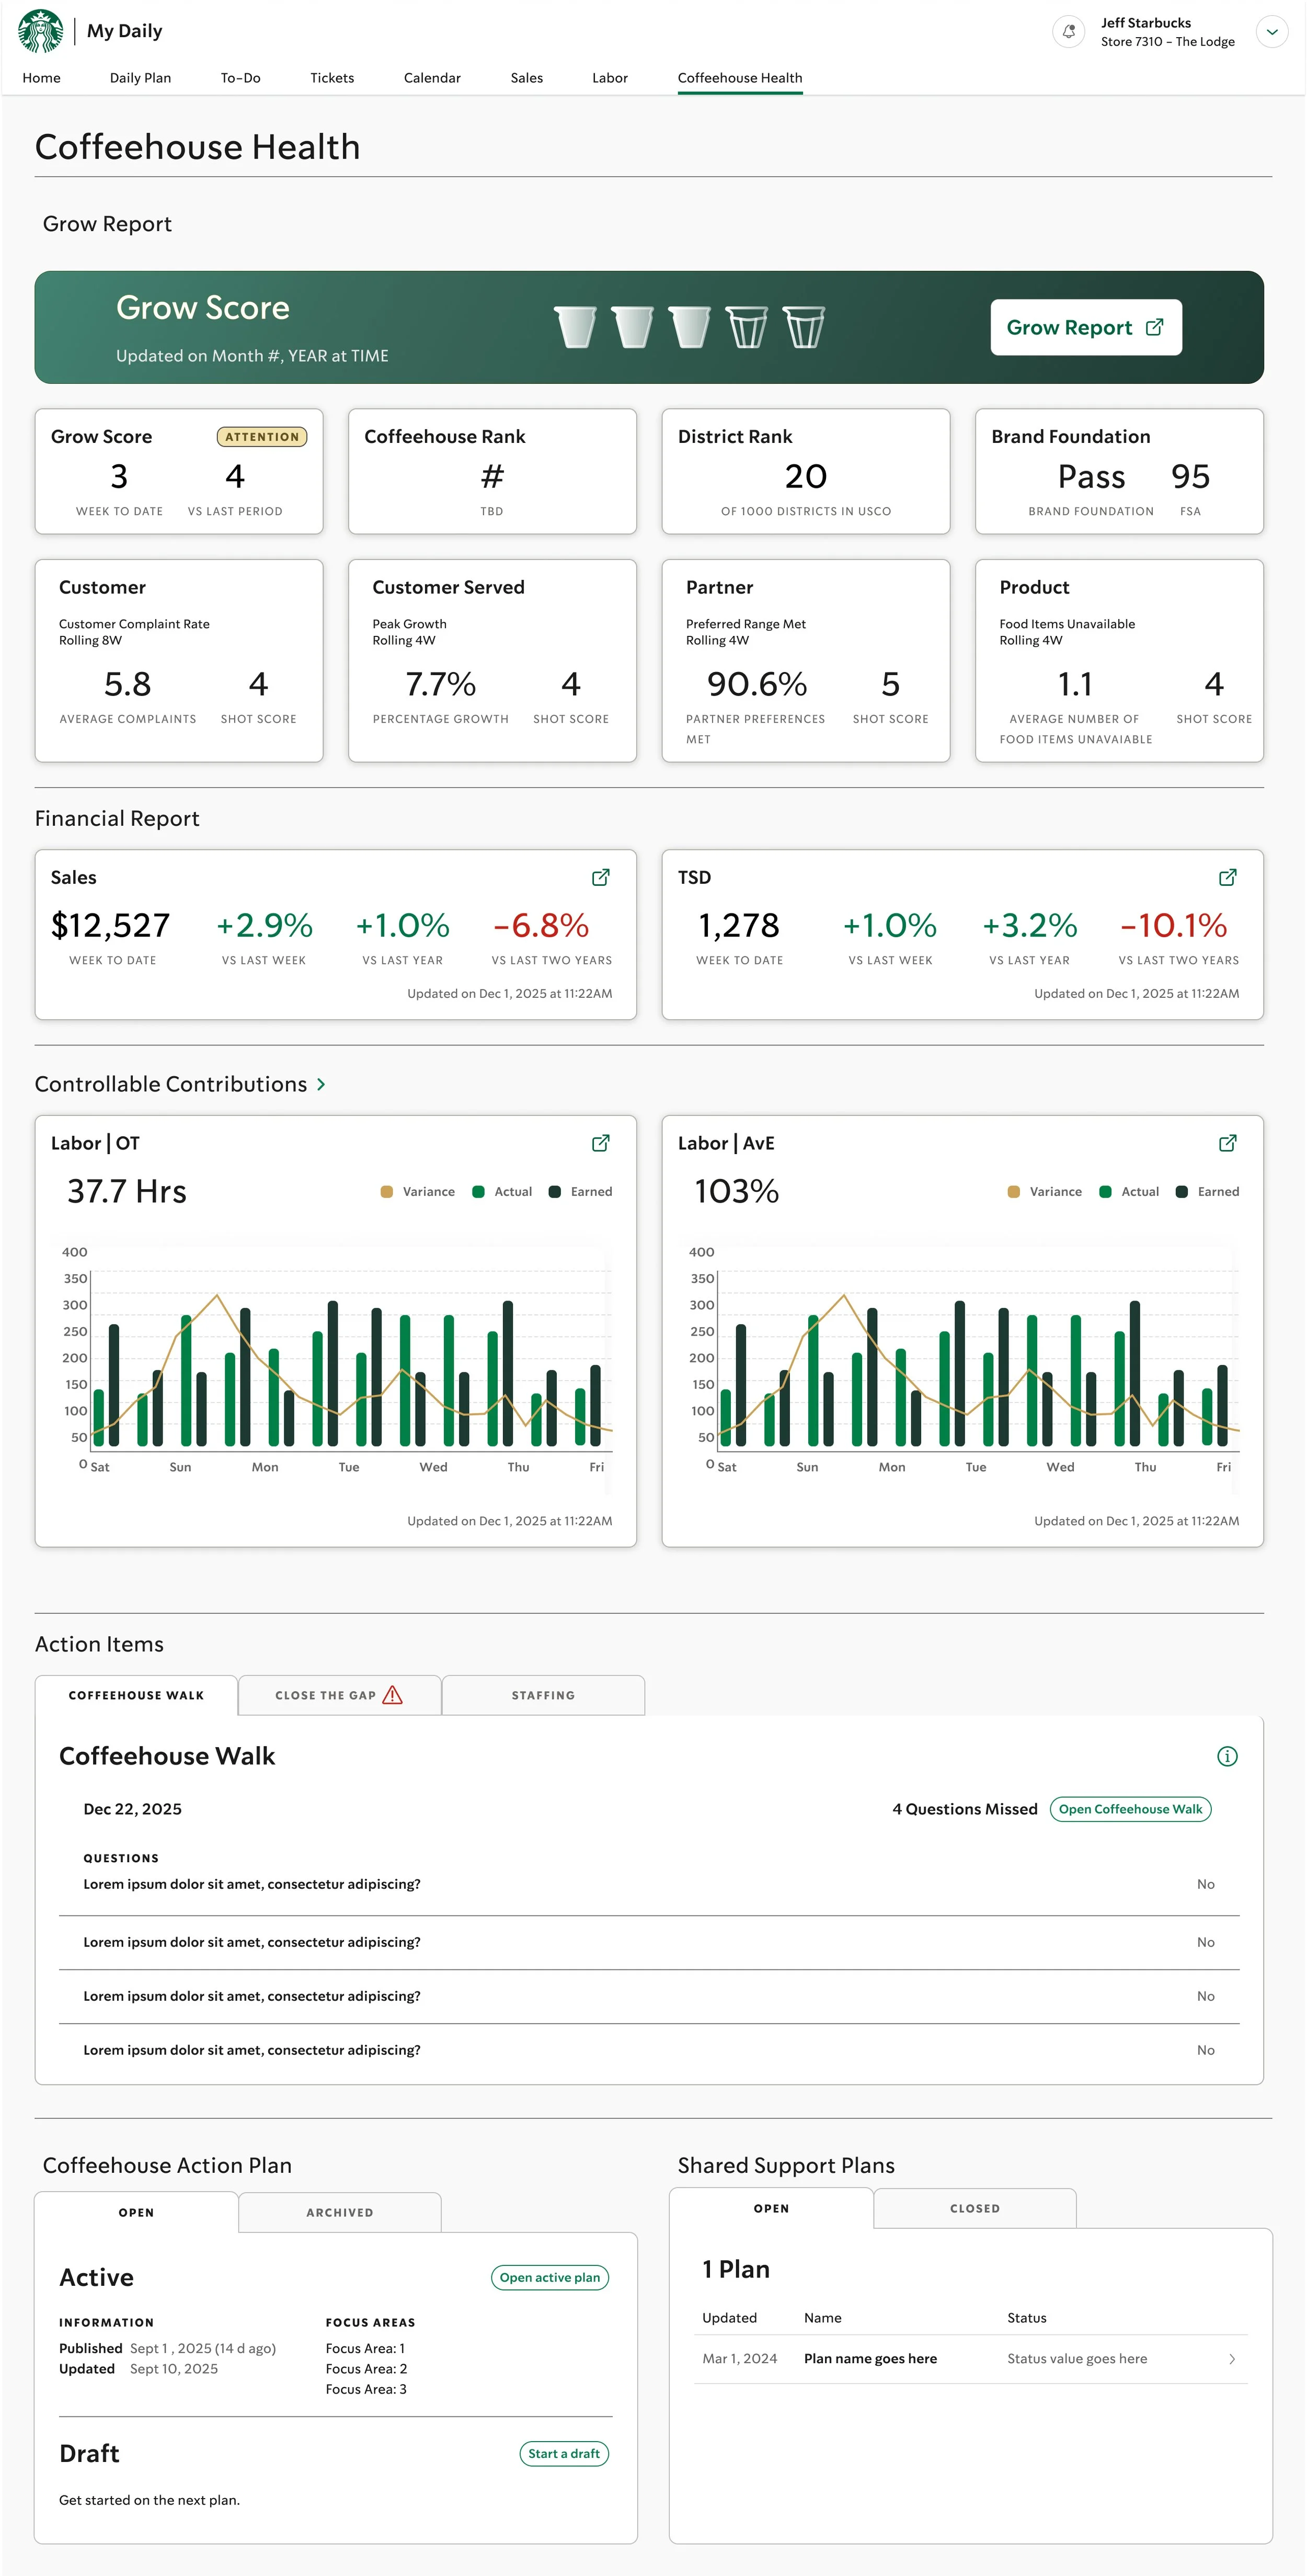This screenshot has height=2576, width=1307.
Task: Open Sales card external link icon
Action: pos(600,877)
